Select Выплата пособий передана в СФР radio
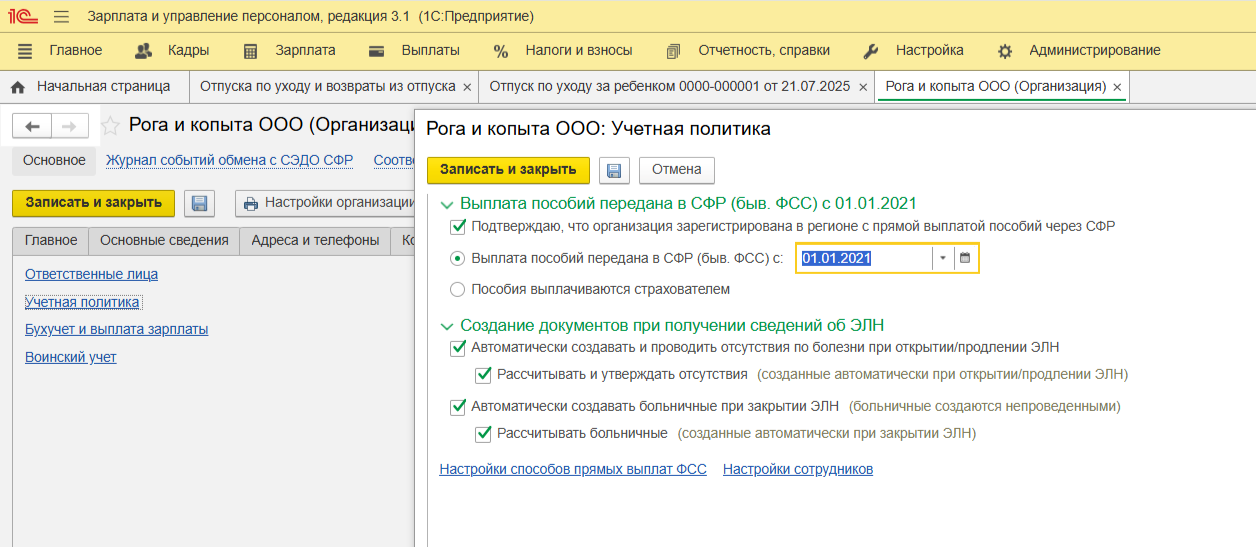 coord(458,258)
